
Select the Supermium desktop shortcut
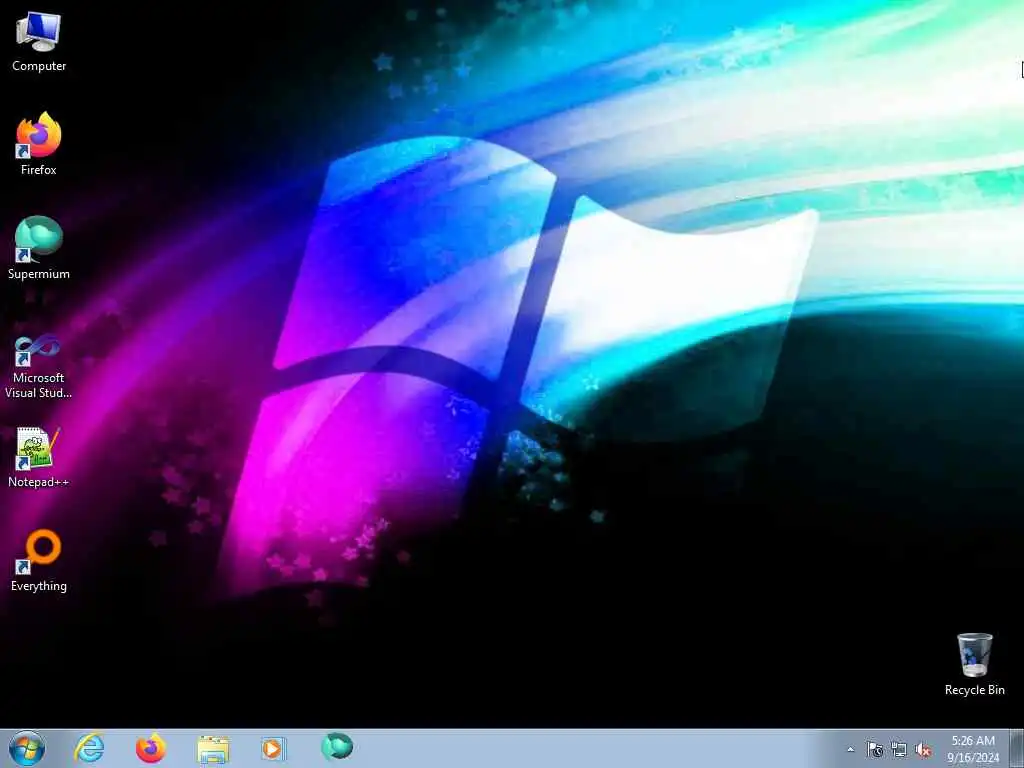pos(39,248)
